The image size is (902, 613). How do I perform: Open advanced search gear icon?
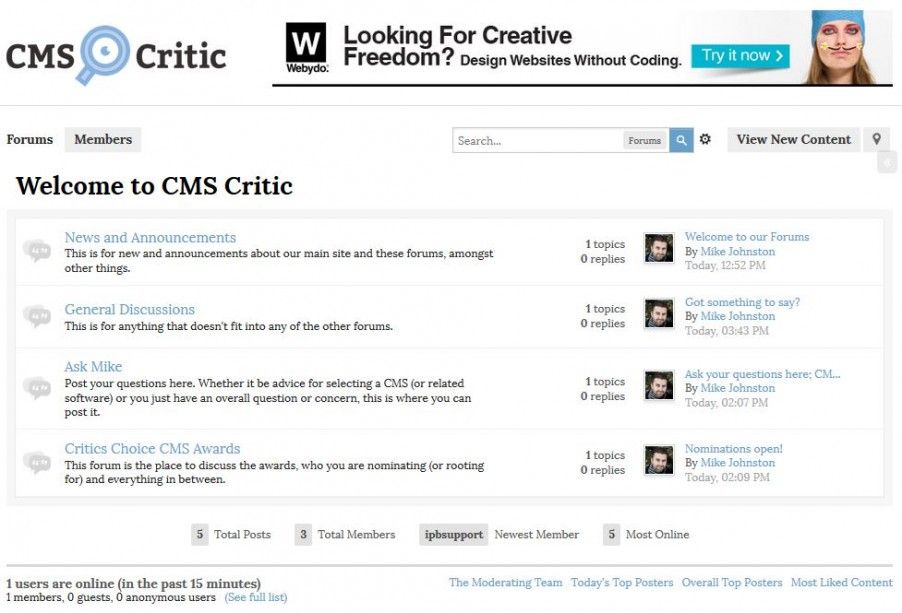tap(705, 139)
